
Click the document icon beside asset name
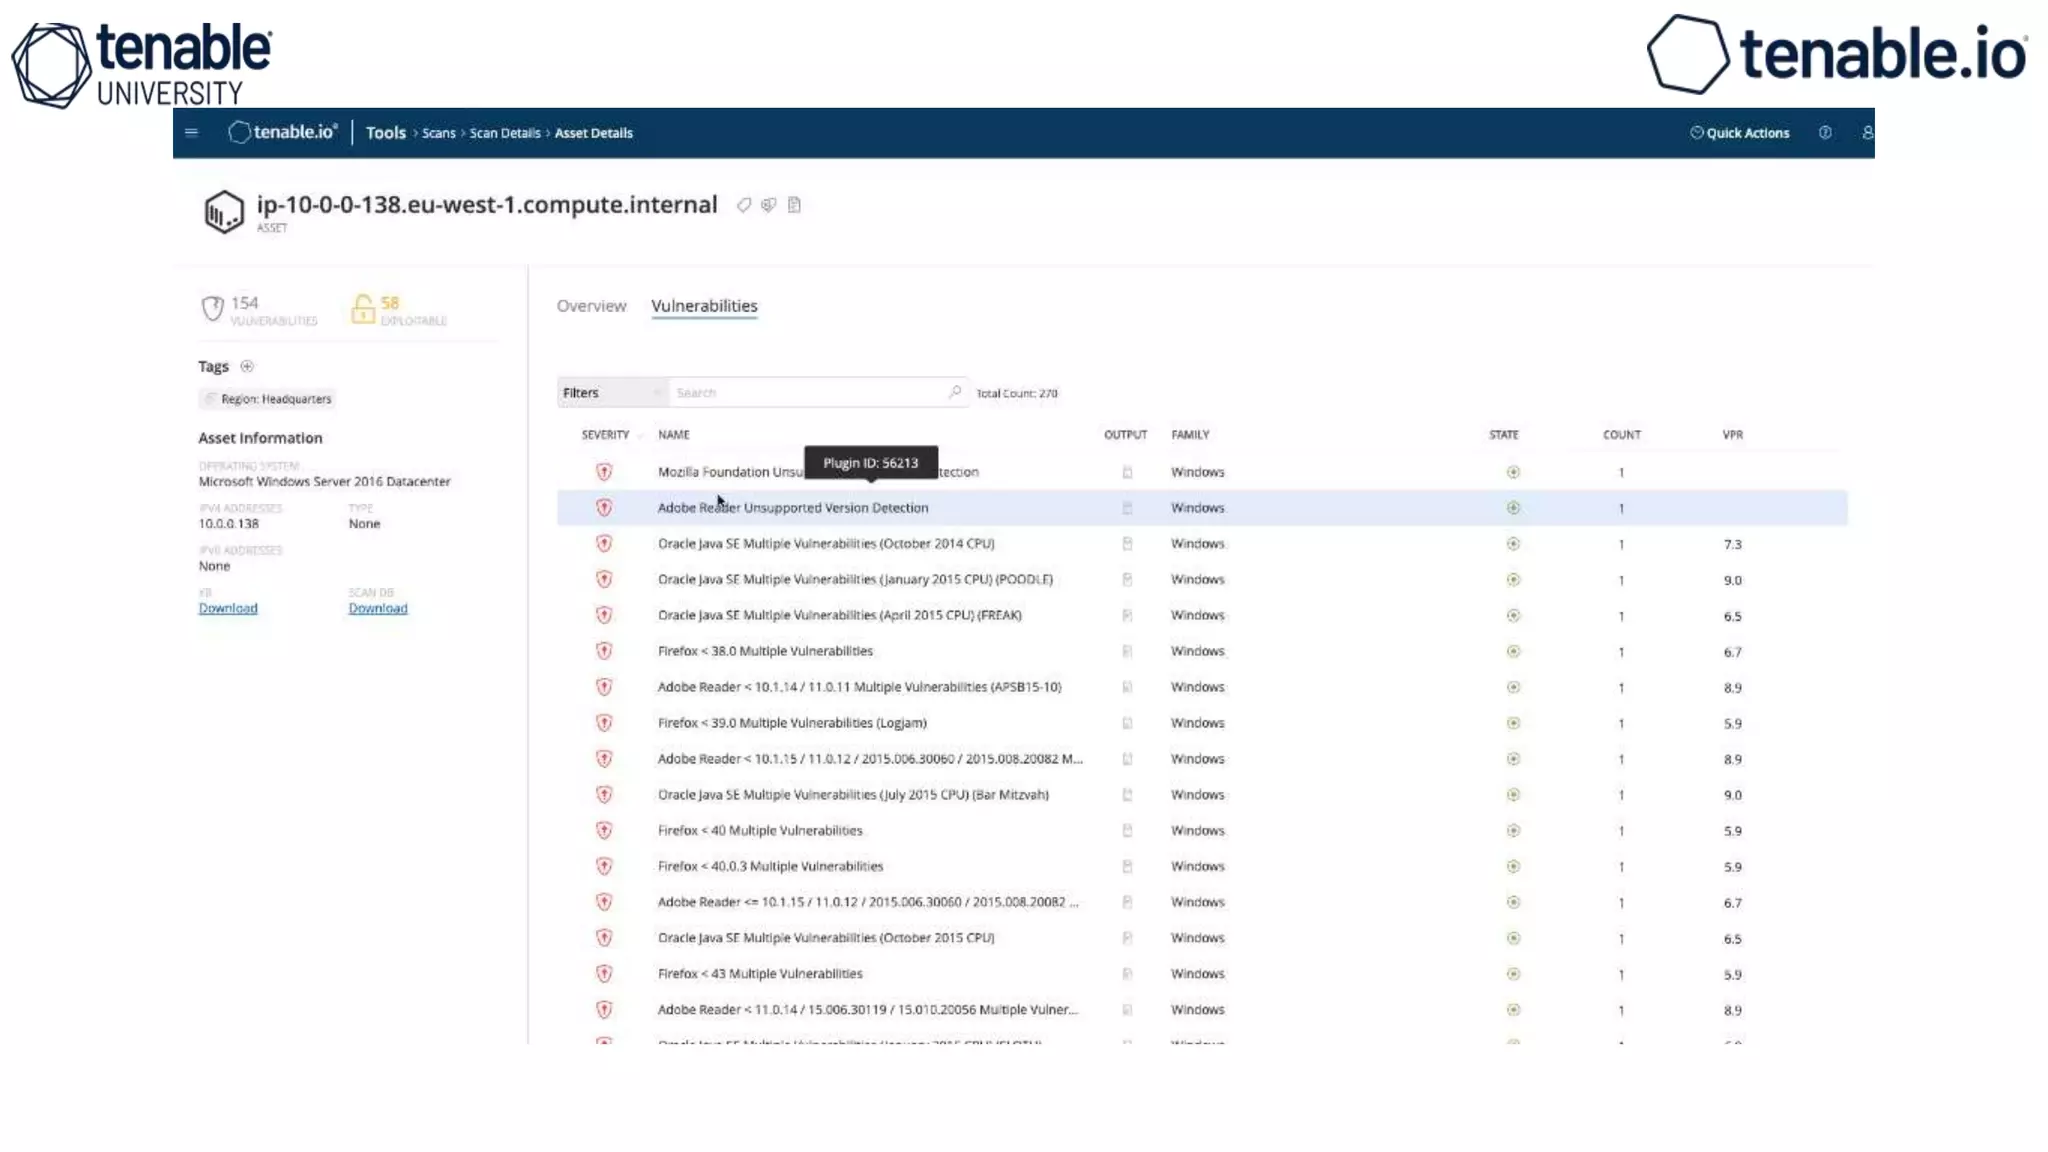[794, 205]
